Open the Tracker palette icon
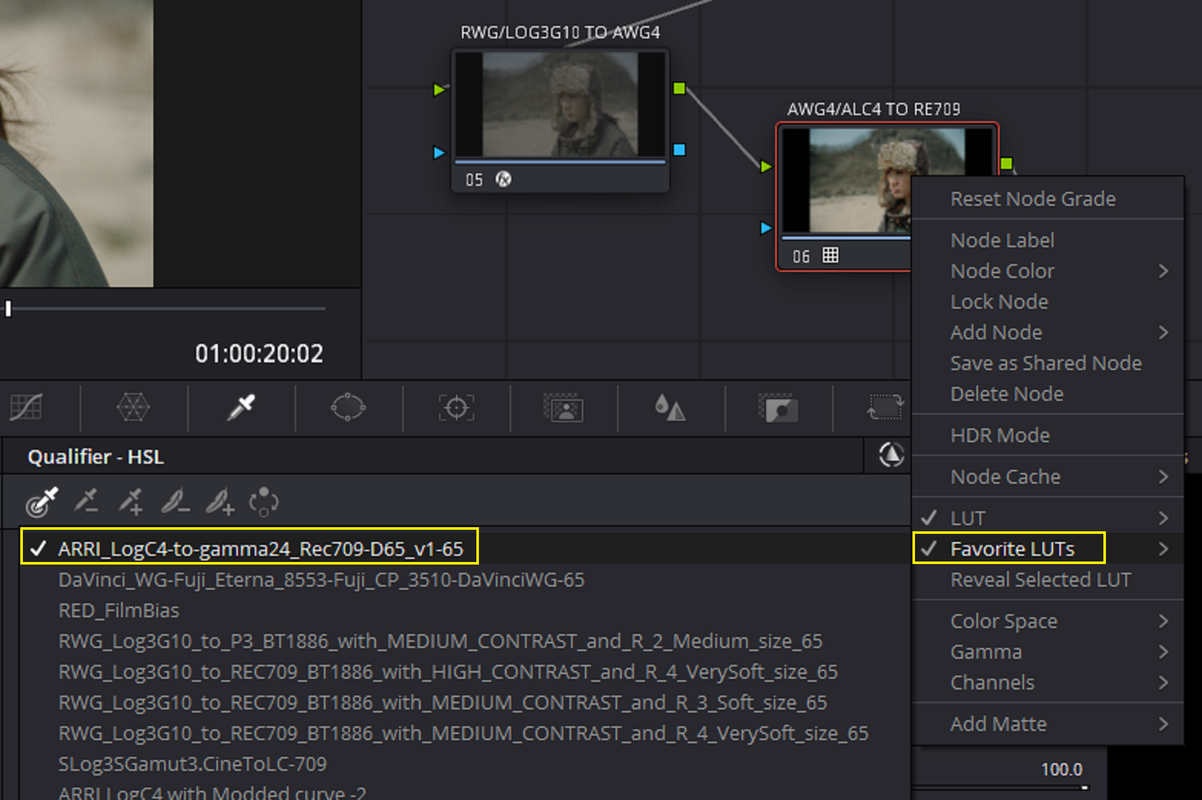 456,407
